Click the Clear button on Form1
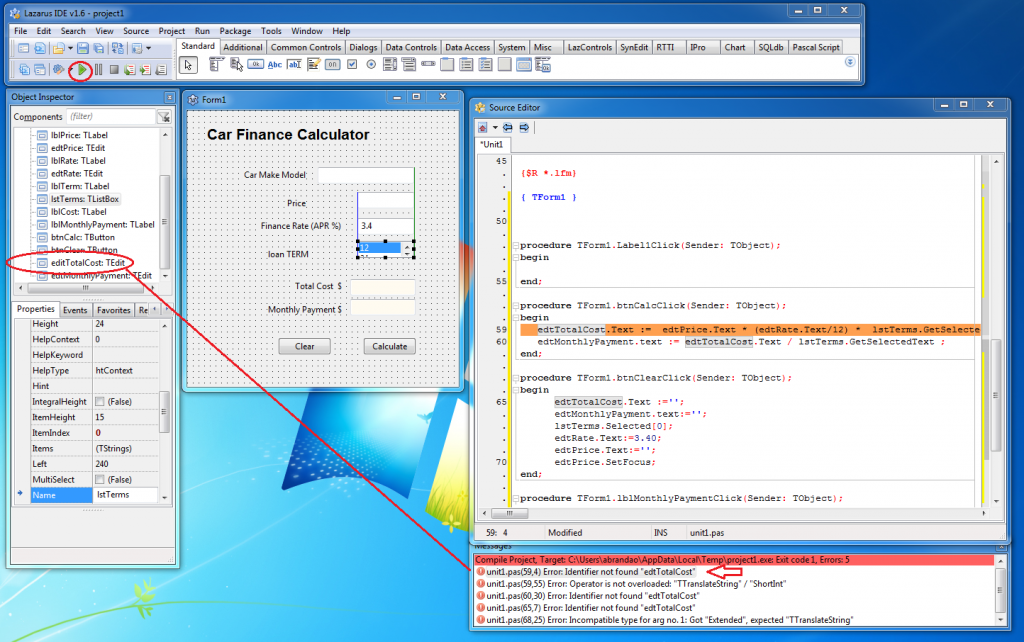The image size is (1024, 642). (306, 345)
